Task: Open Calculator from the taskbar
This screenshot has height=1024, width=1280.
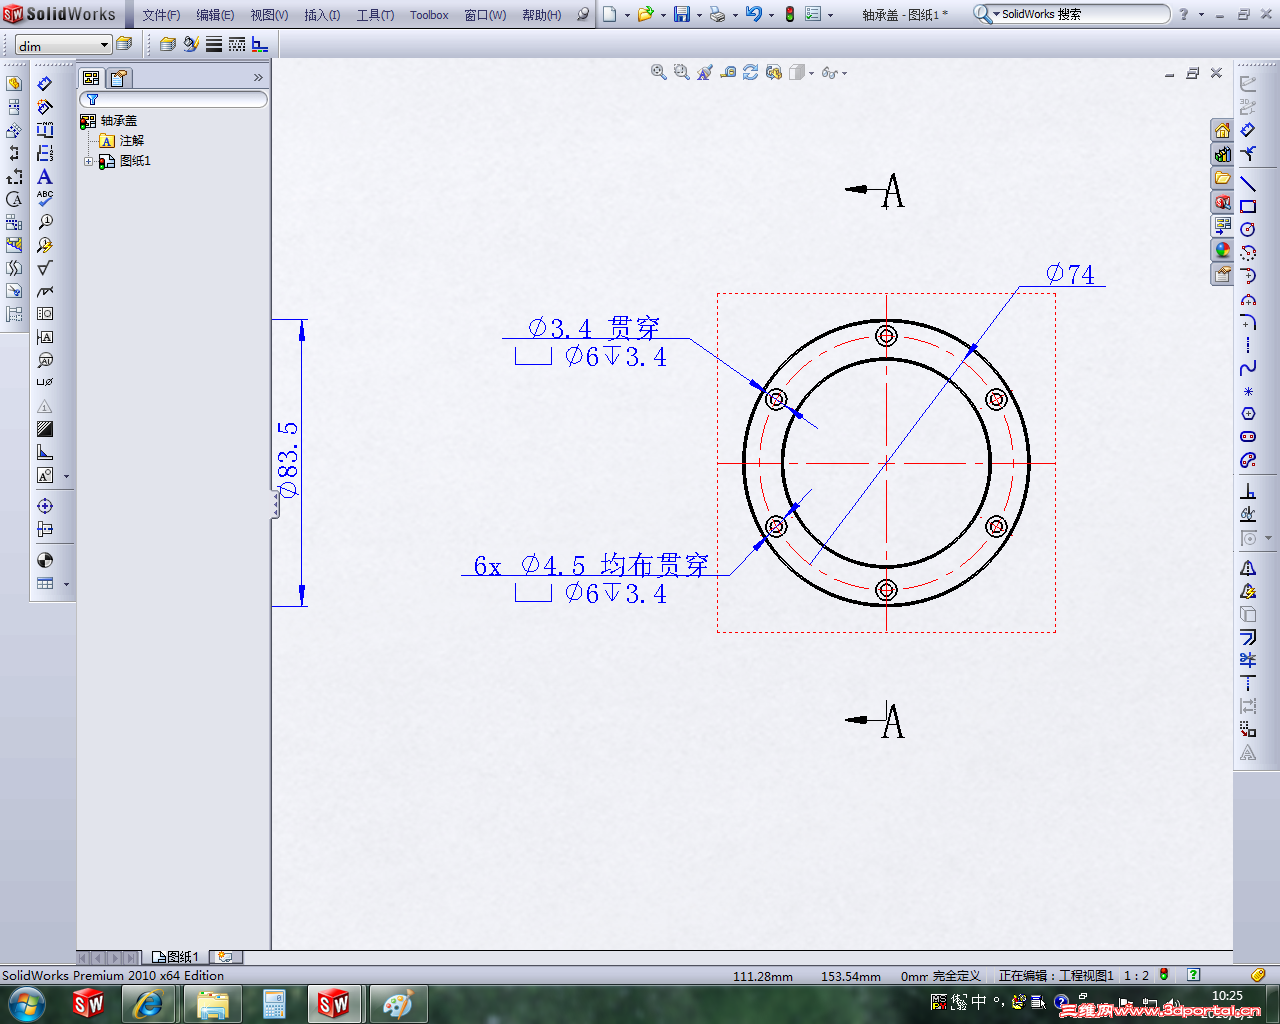Action: coord(274,1003)
